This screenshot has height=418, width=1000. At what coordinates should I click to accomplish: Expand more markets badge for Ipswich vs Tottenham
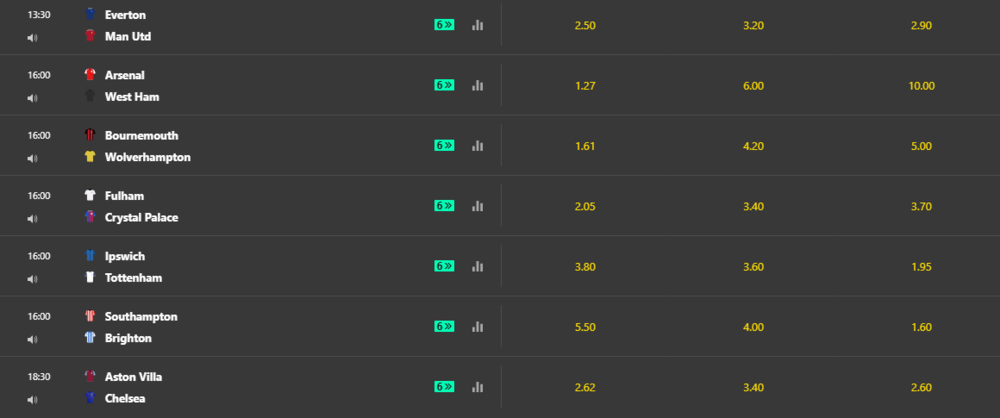tap(445, 266)
